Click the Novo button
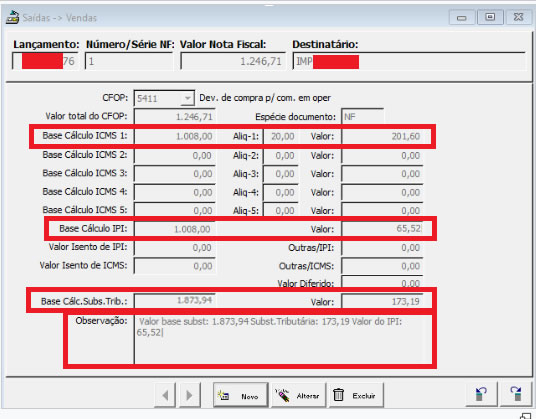Viewport: 536px width, 419px height. 240,395
